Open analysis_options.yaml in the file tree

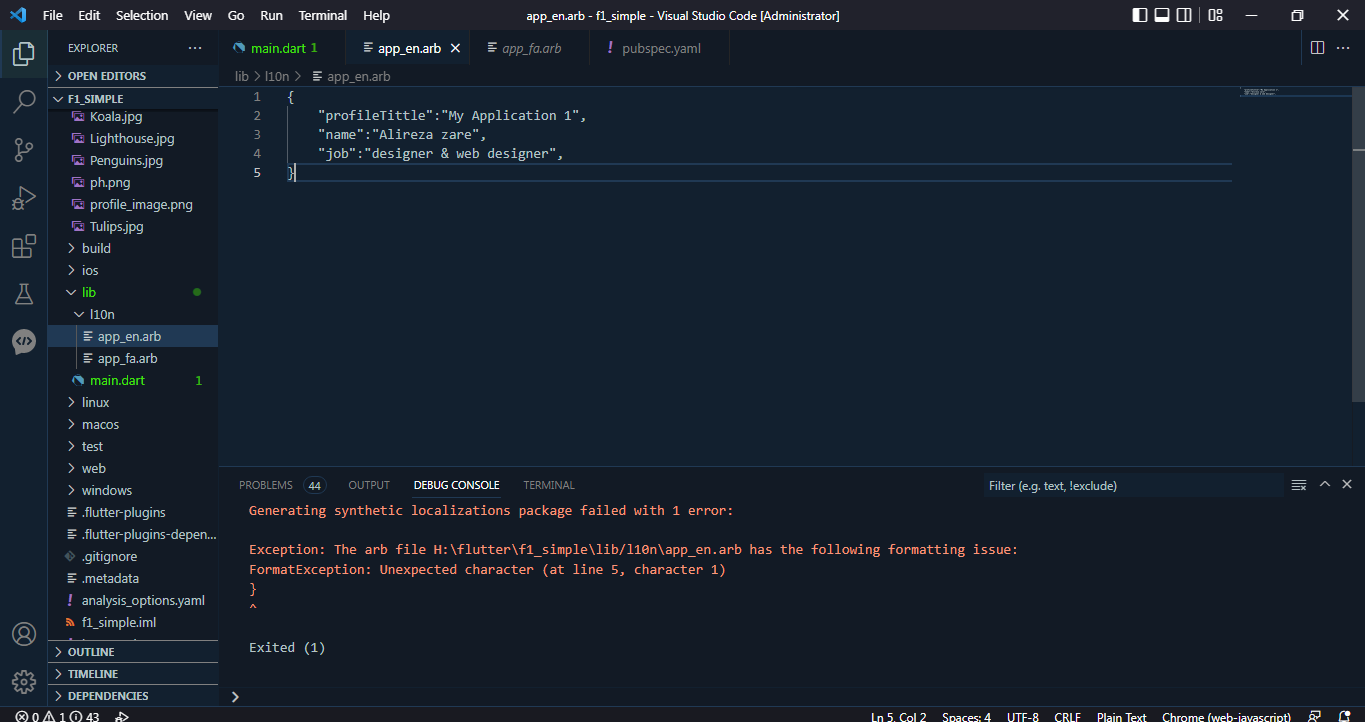[x=133, y=600]
